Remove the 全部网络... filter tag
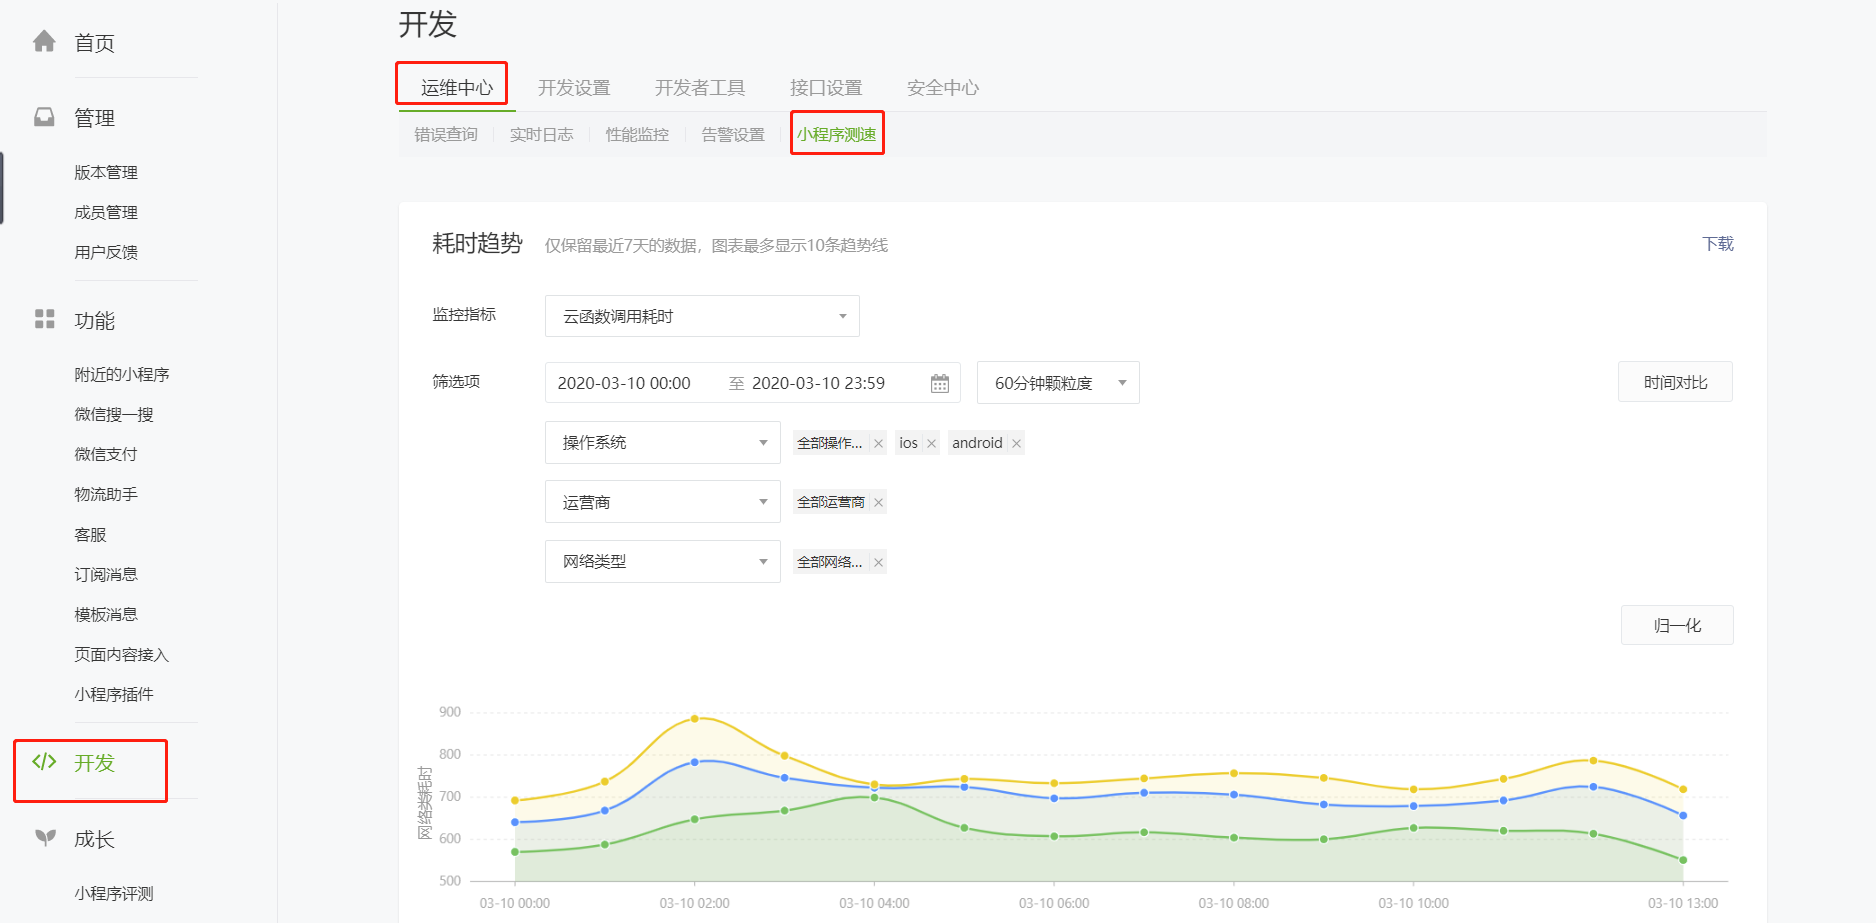This screenshot has width=1876, height=923. click(x=878, y=562)
